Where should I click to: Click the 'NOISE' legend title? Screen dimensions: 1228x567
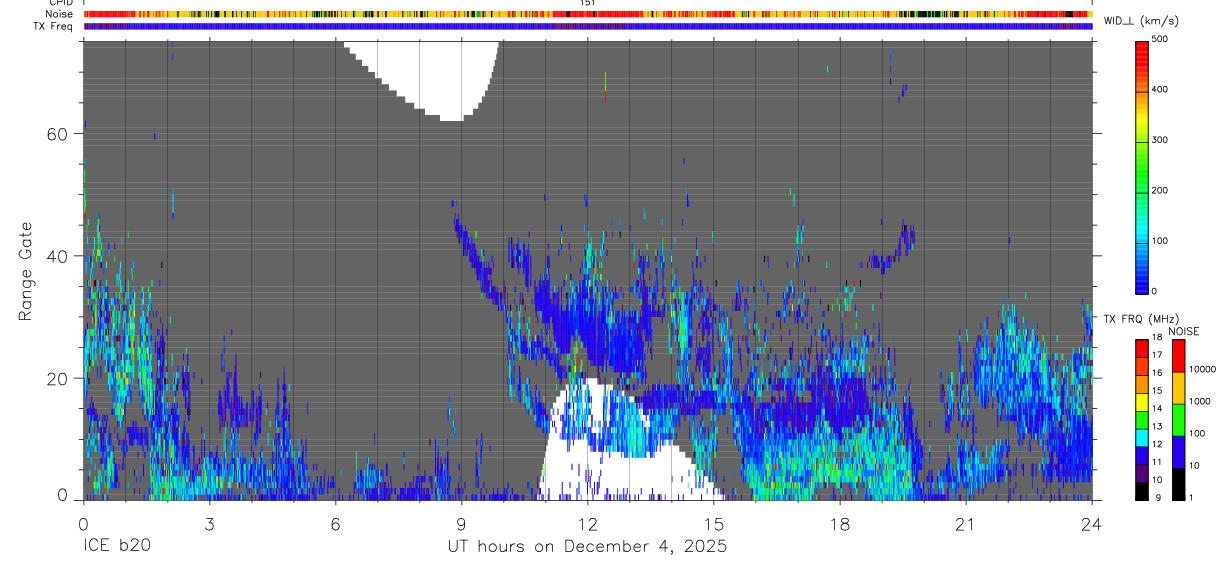click(1184, 331)
